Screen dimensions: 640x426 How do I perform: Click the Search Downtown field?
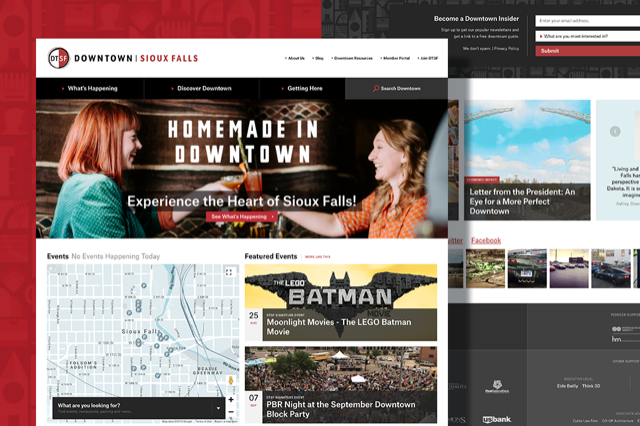click(396, 89)
